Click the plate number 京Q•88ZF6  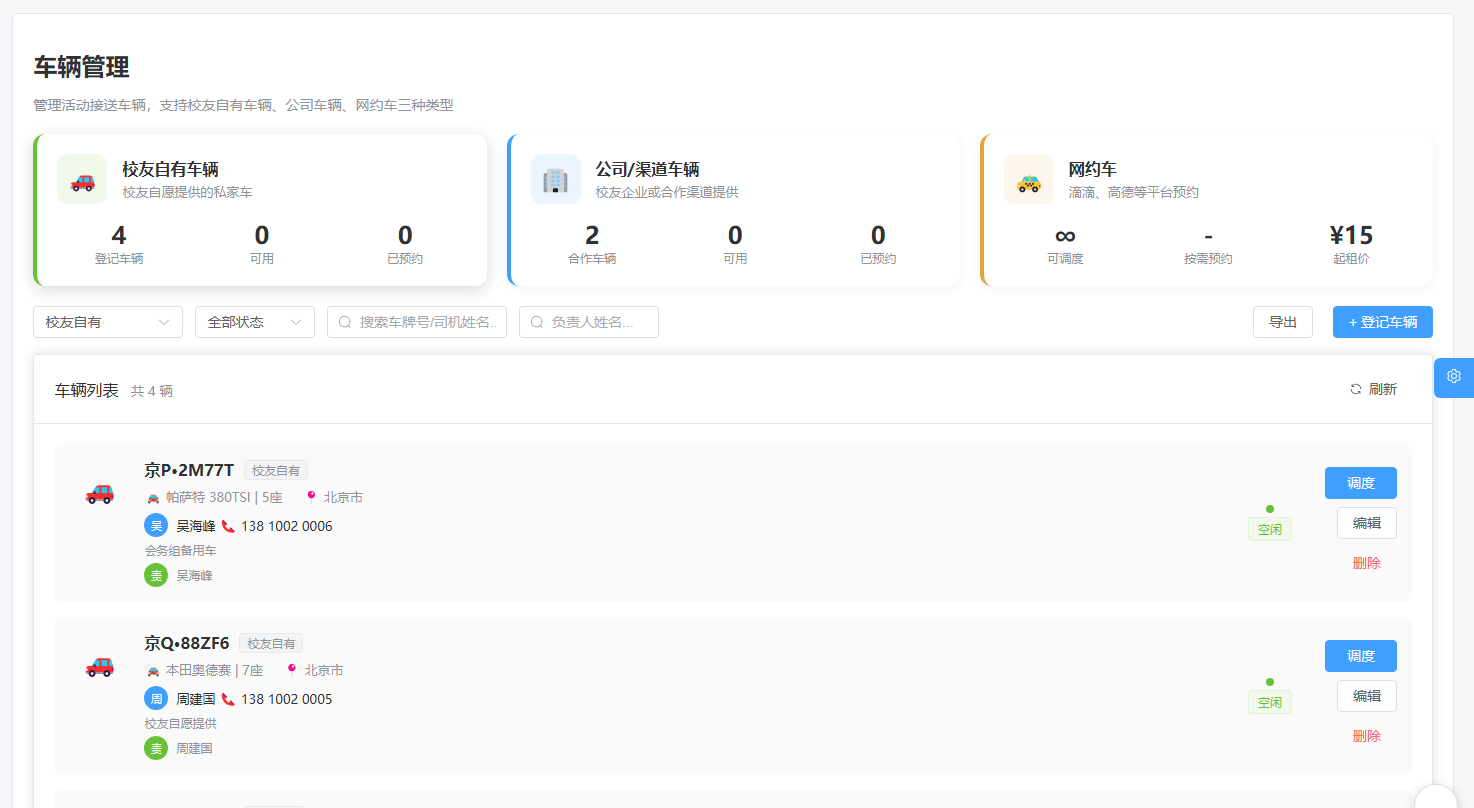[x=187, y=643]
